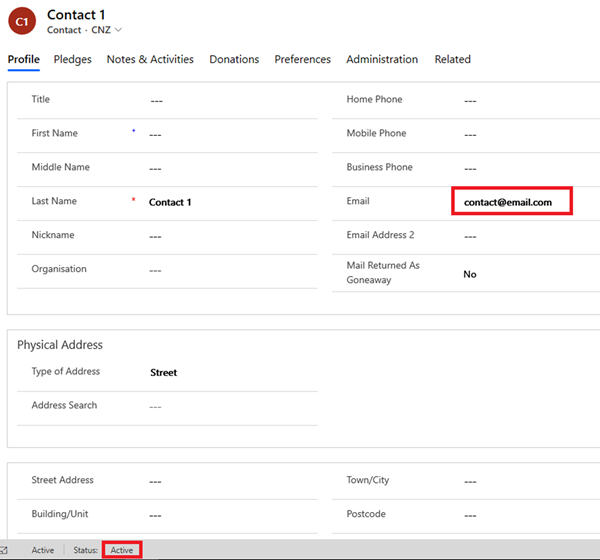
Task: Open the Type of Address dropdown
Action: pos(230,372)
